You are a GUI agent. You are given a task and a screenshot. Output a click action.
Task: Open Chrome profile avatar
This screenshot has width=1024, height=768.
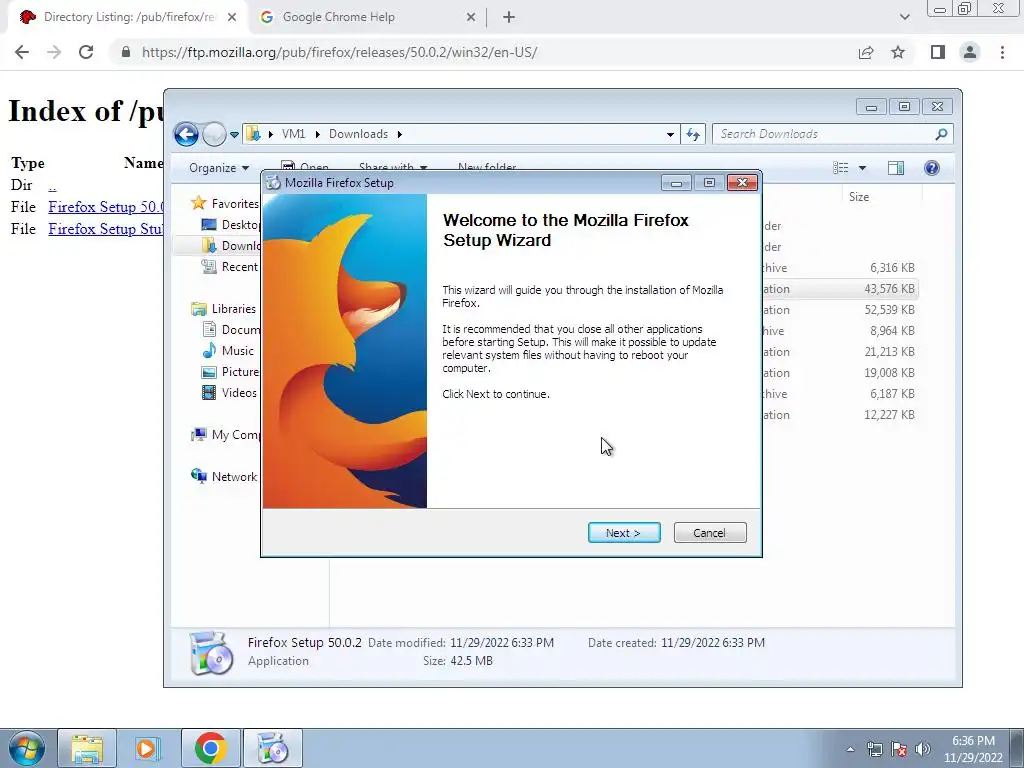click(x=970, y=52)
